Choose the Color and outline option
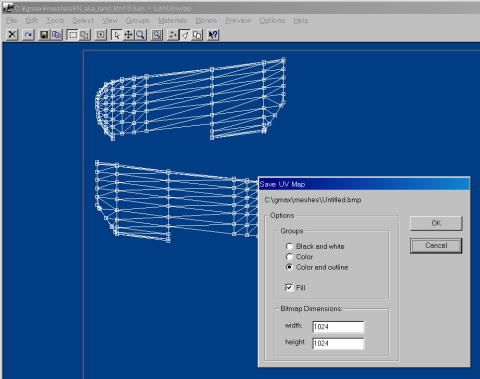The image size is (480, 379). click(x=317, y=267)
